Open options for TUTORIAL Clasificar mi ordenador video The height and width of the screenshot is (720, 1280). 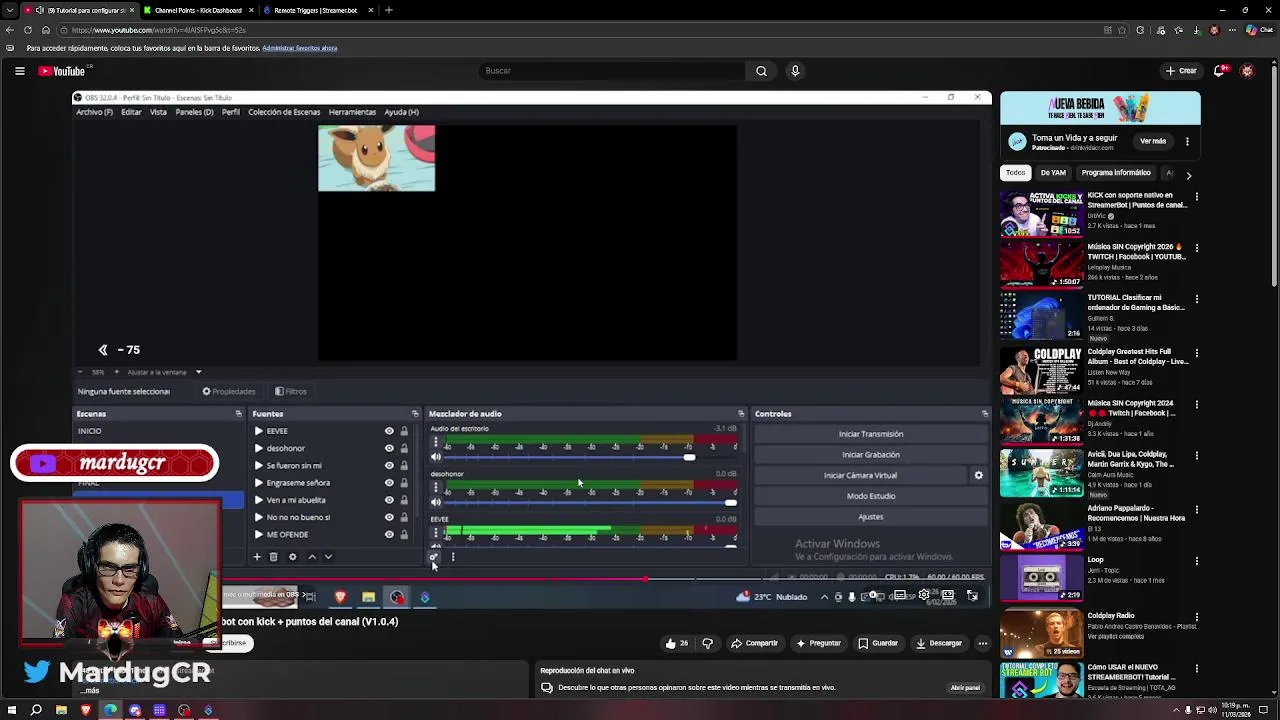(x=1196, y=299)
